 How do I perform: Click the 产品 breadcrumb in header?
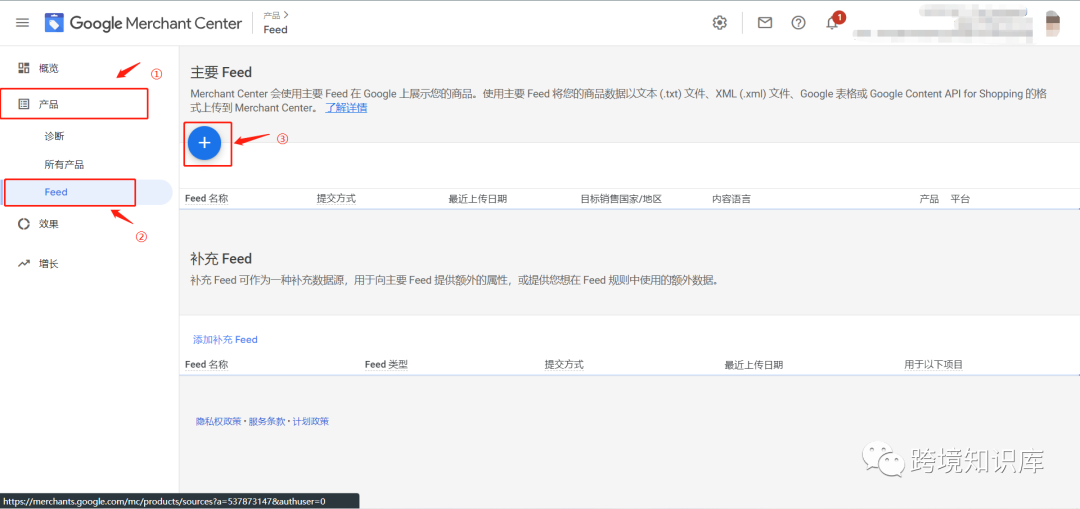271,14
